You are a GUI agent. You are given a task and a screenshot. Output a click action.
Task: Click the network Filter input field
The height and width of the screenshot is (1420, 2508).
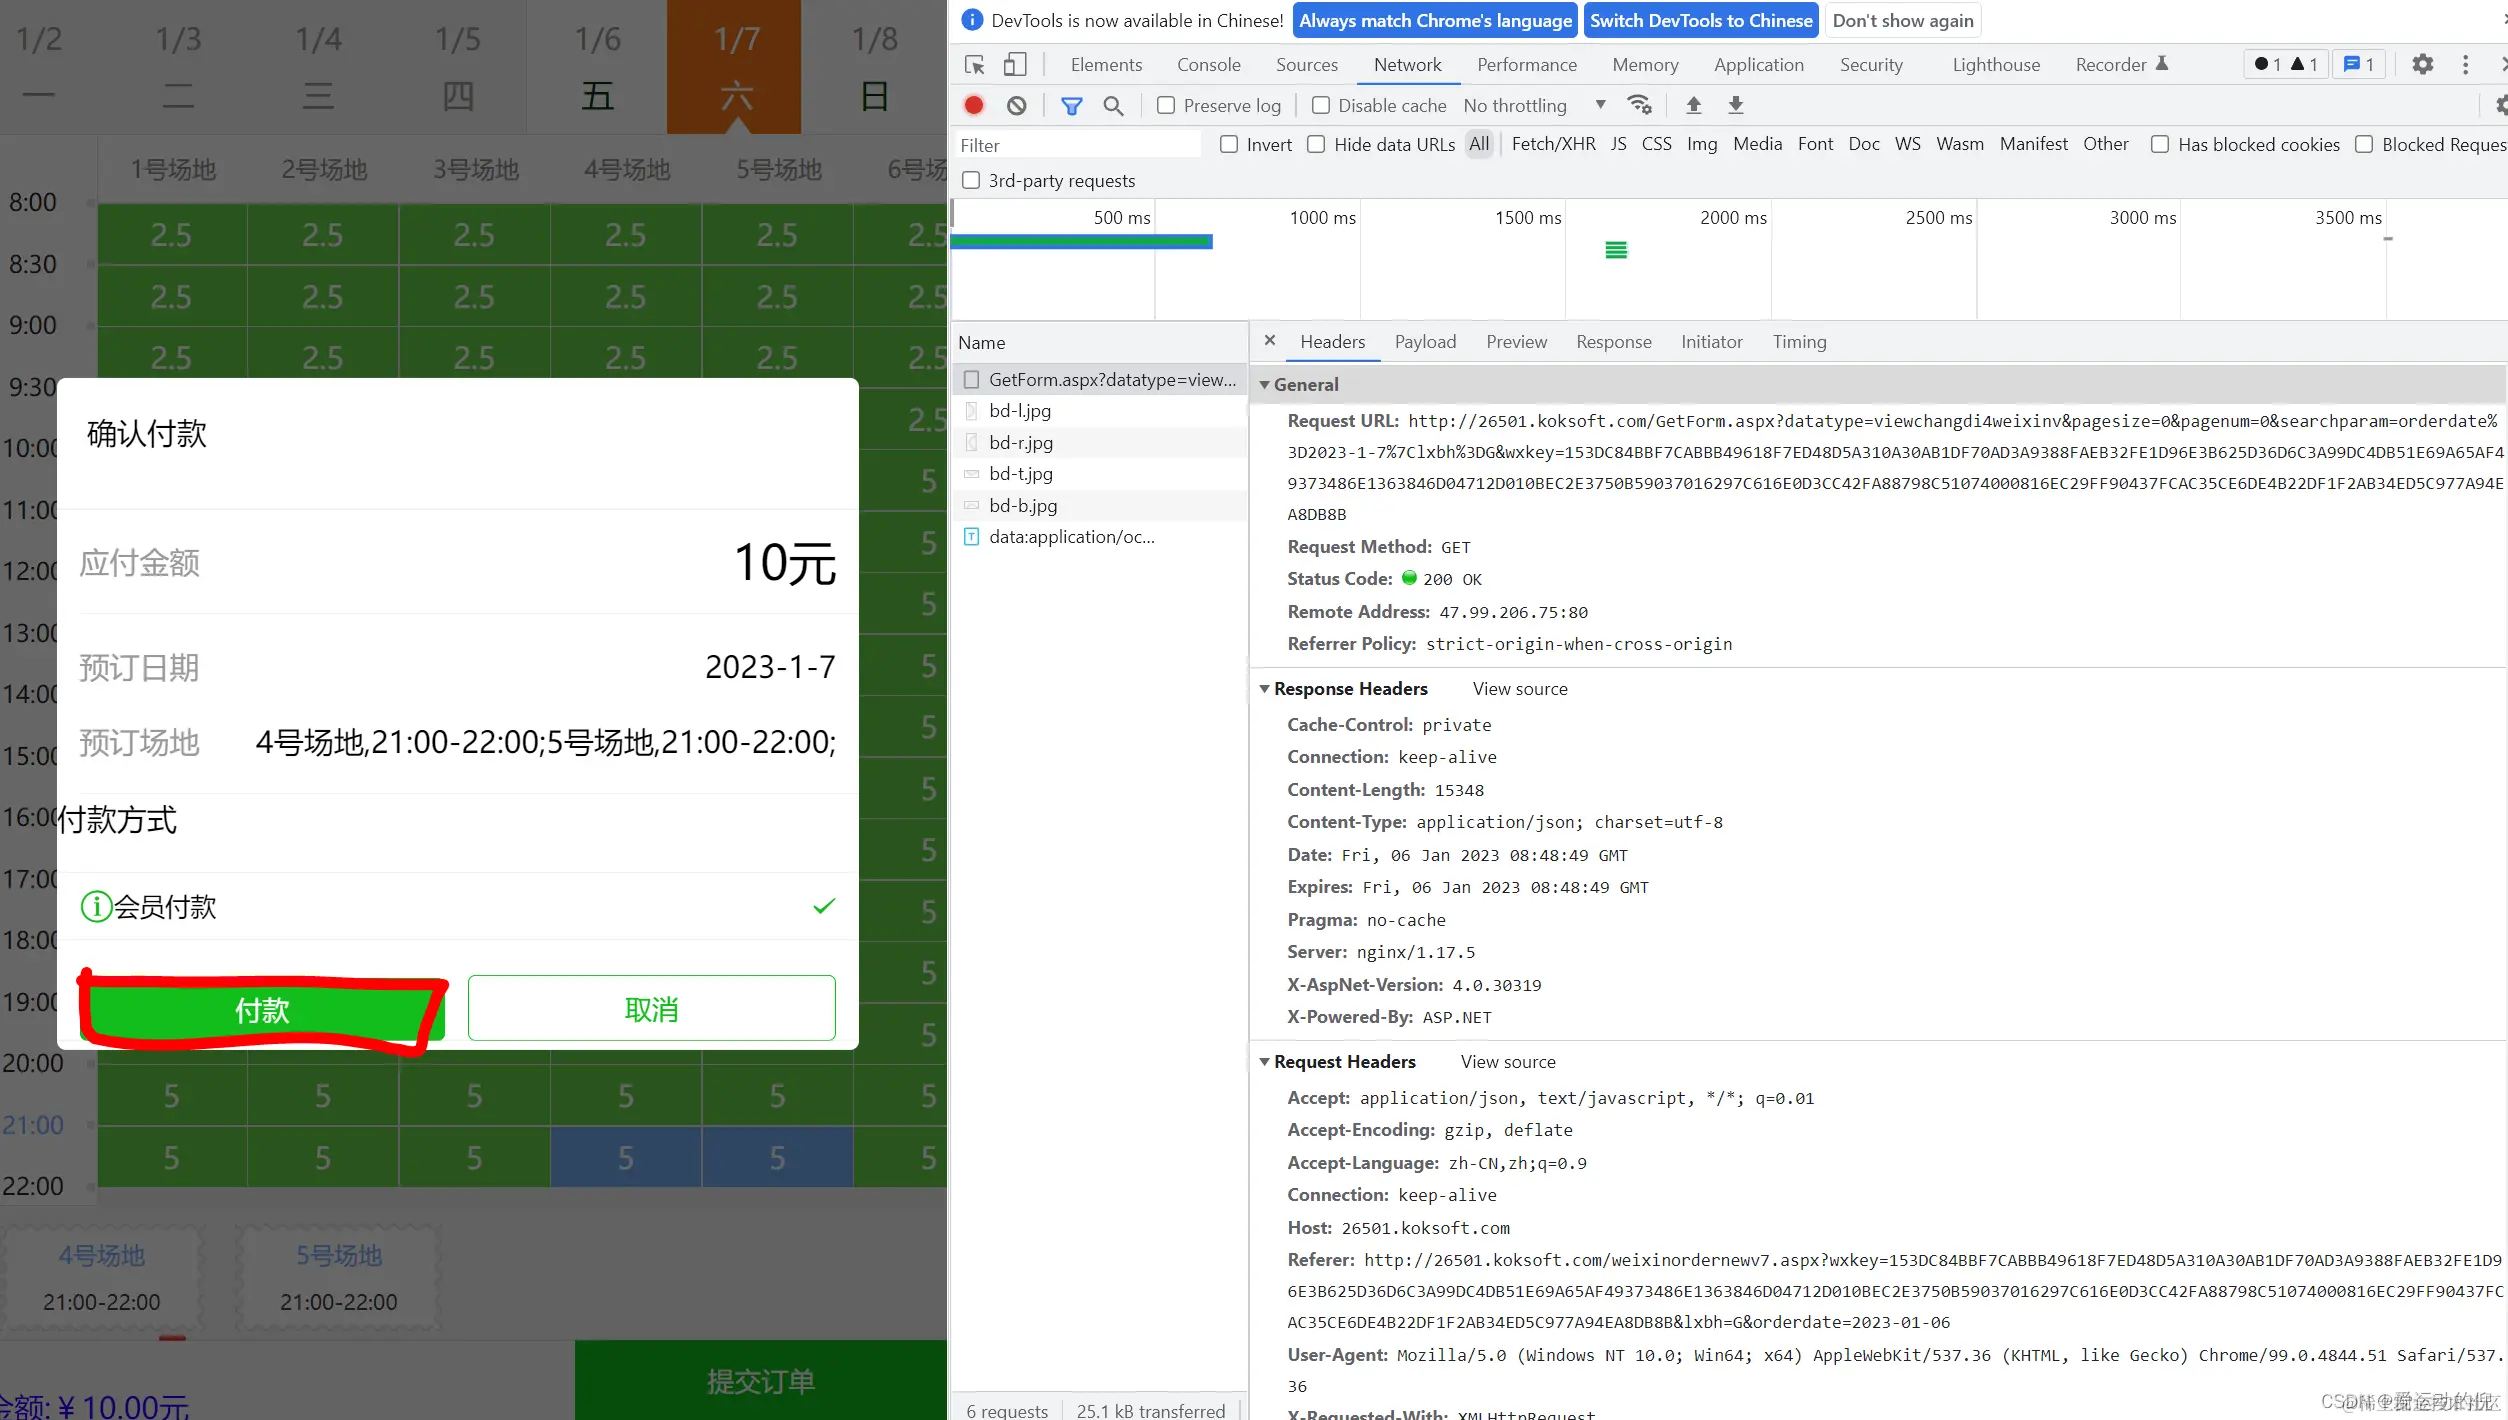click(x=1078, y=146)
